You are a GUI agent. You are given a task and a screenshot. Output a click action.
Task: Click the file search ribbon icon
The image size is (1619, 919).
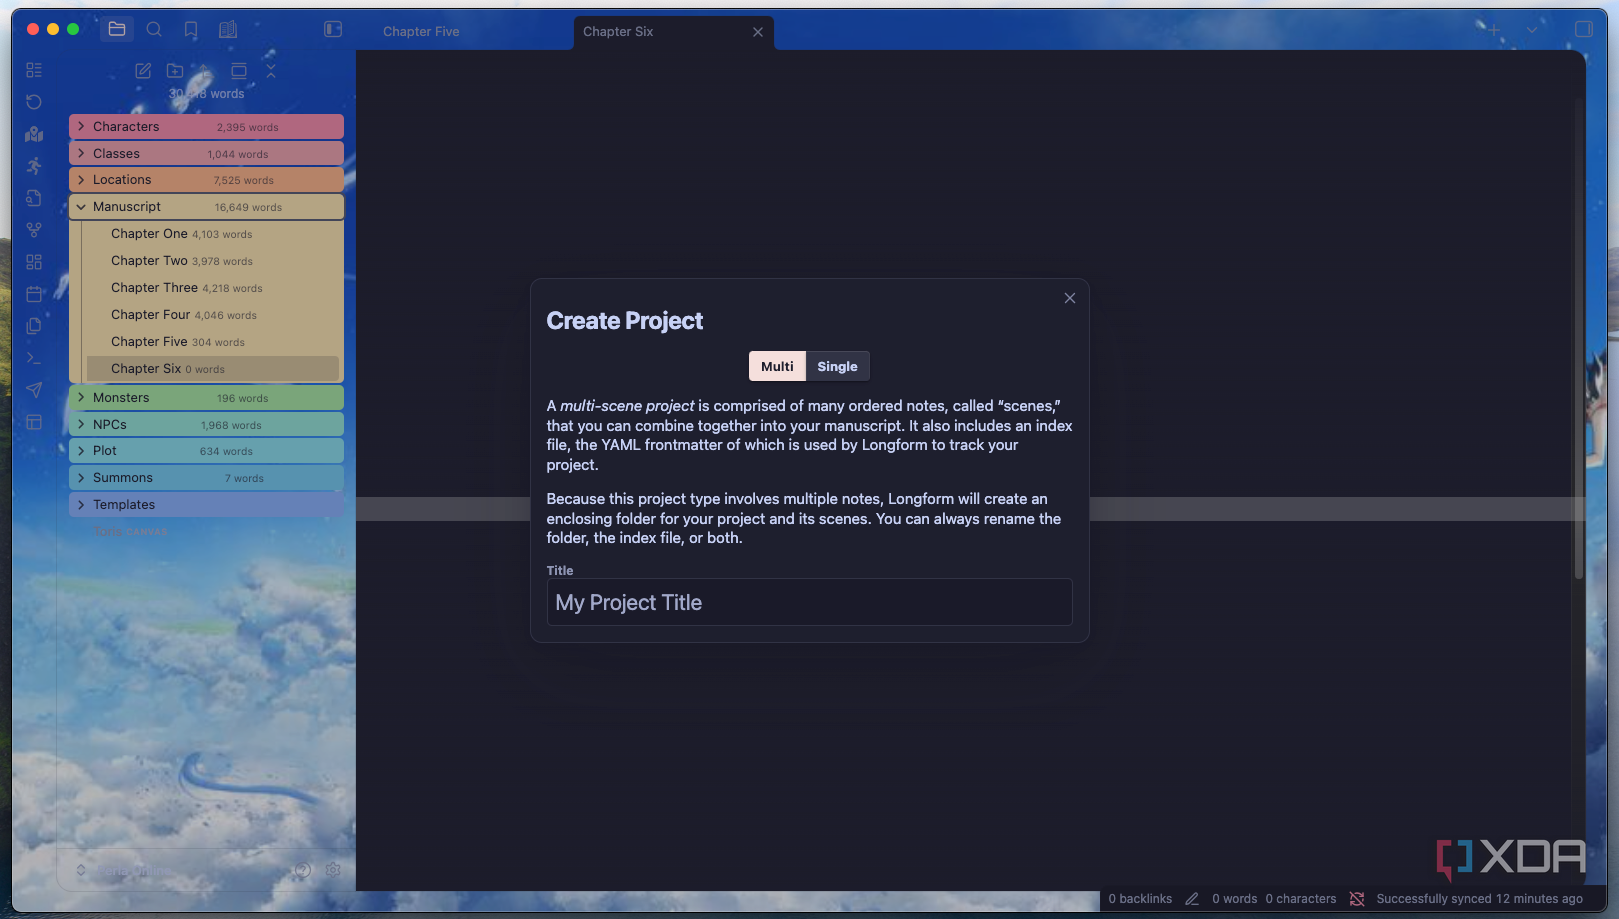(x=34, y=198)
